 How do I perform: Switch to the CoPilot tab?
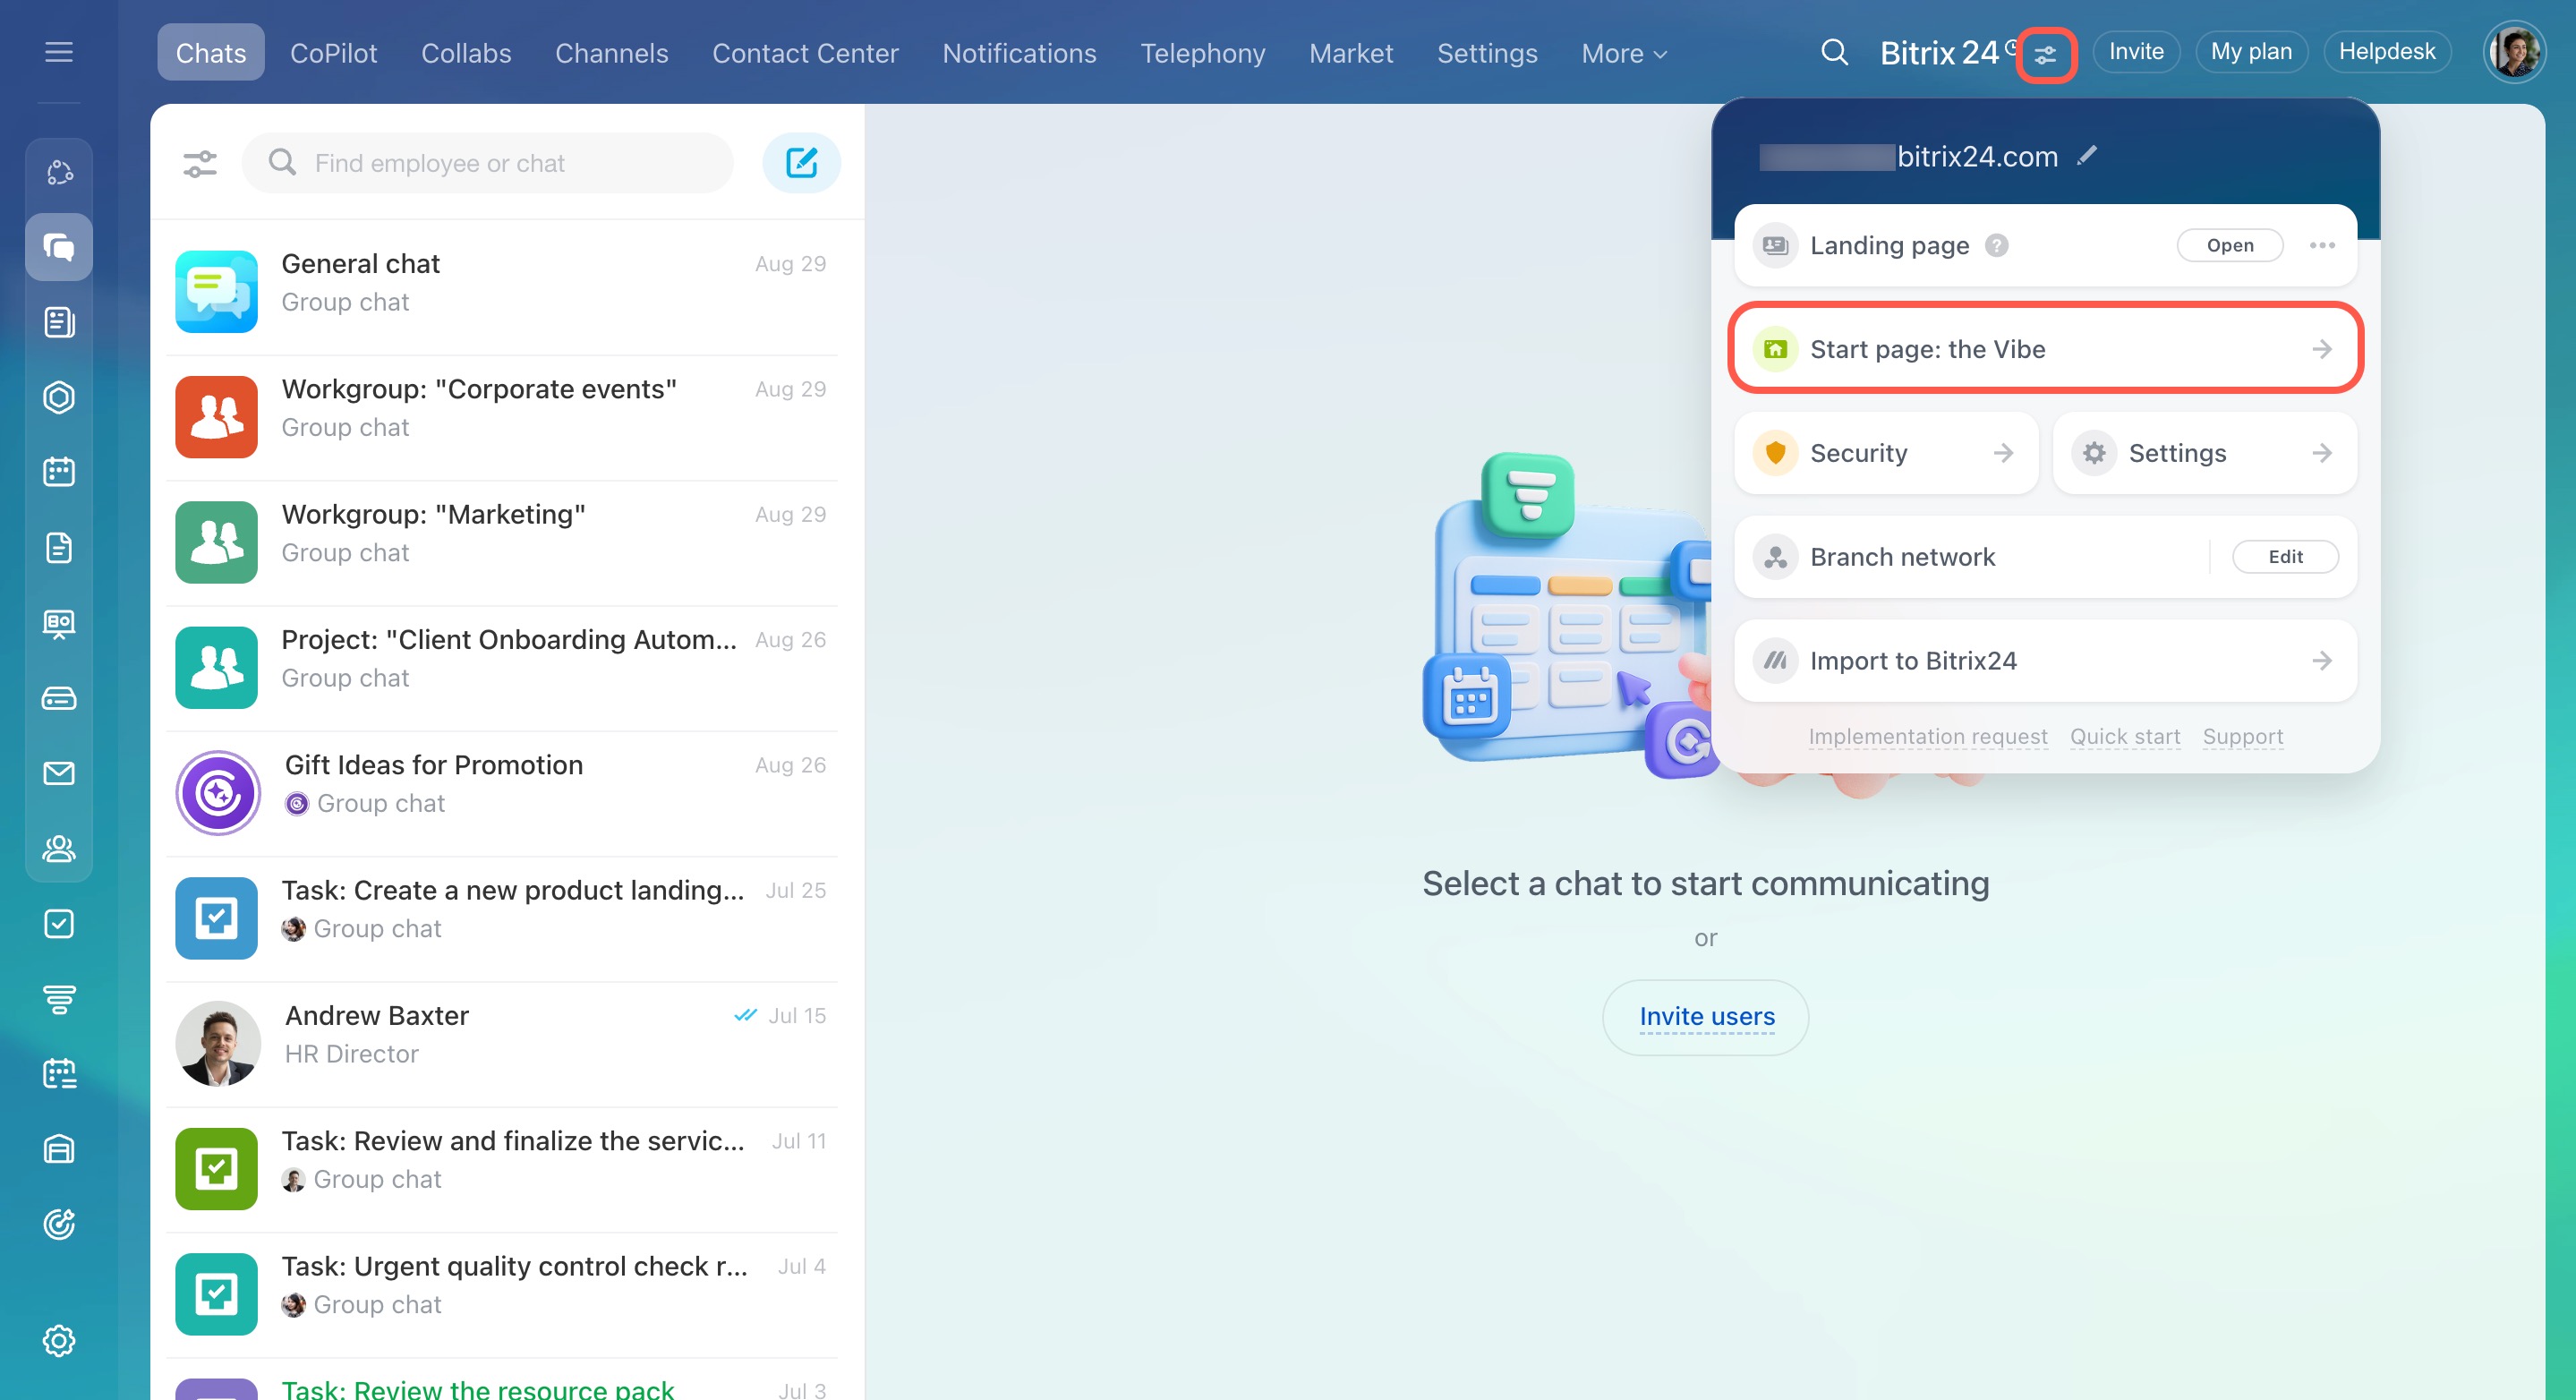[333, 53]
